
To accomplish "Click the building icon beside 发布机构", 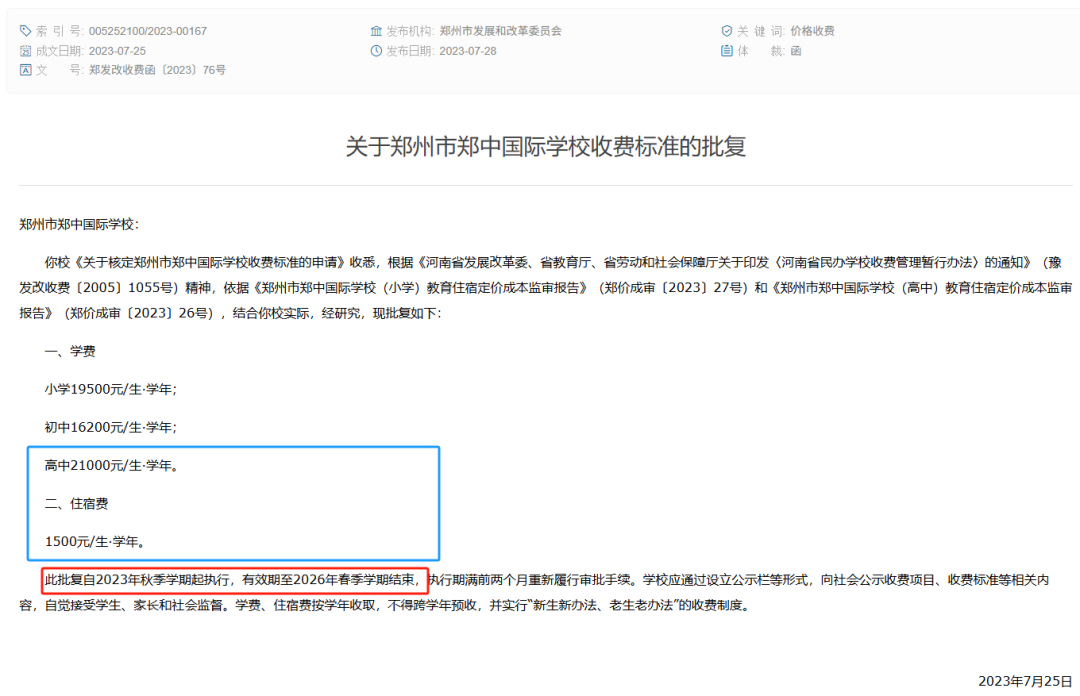I will (x=376, y=31).
